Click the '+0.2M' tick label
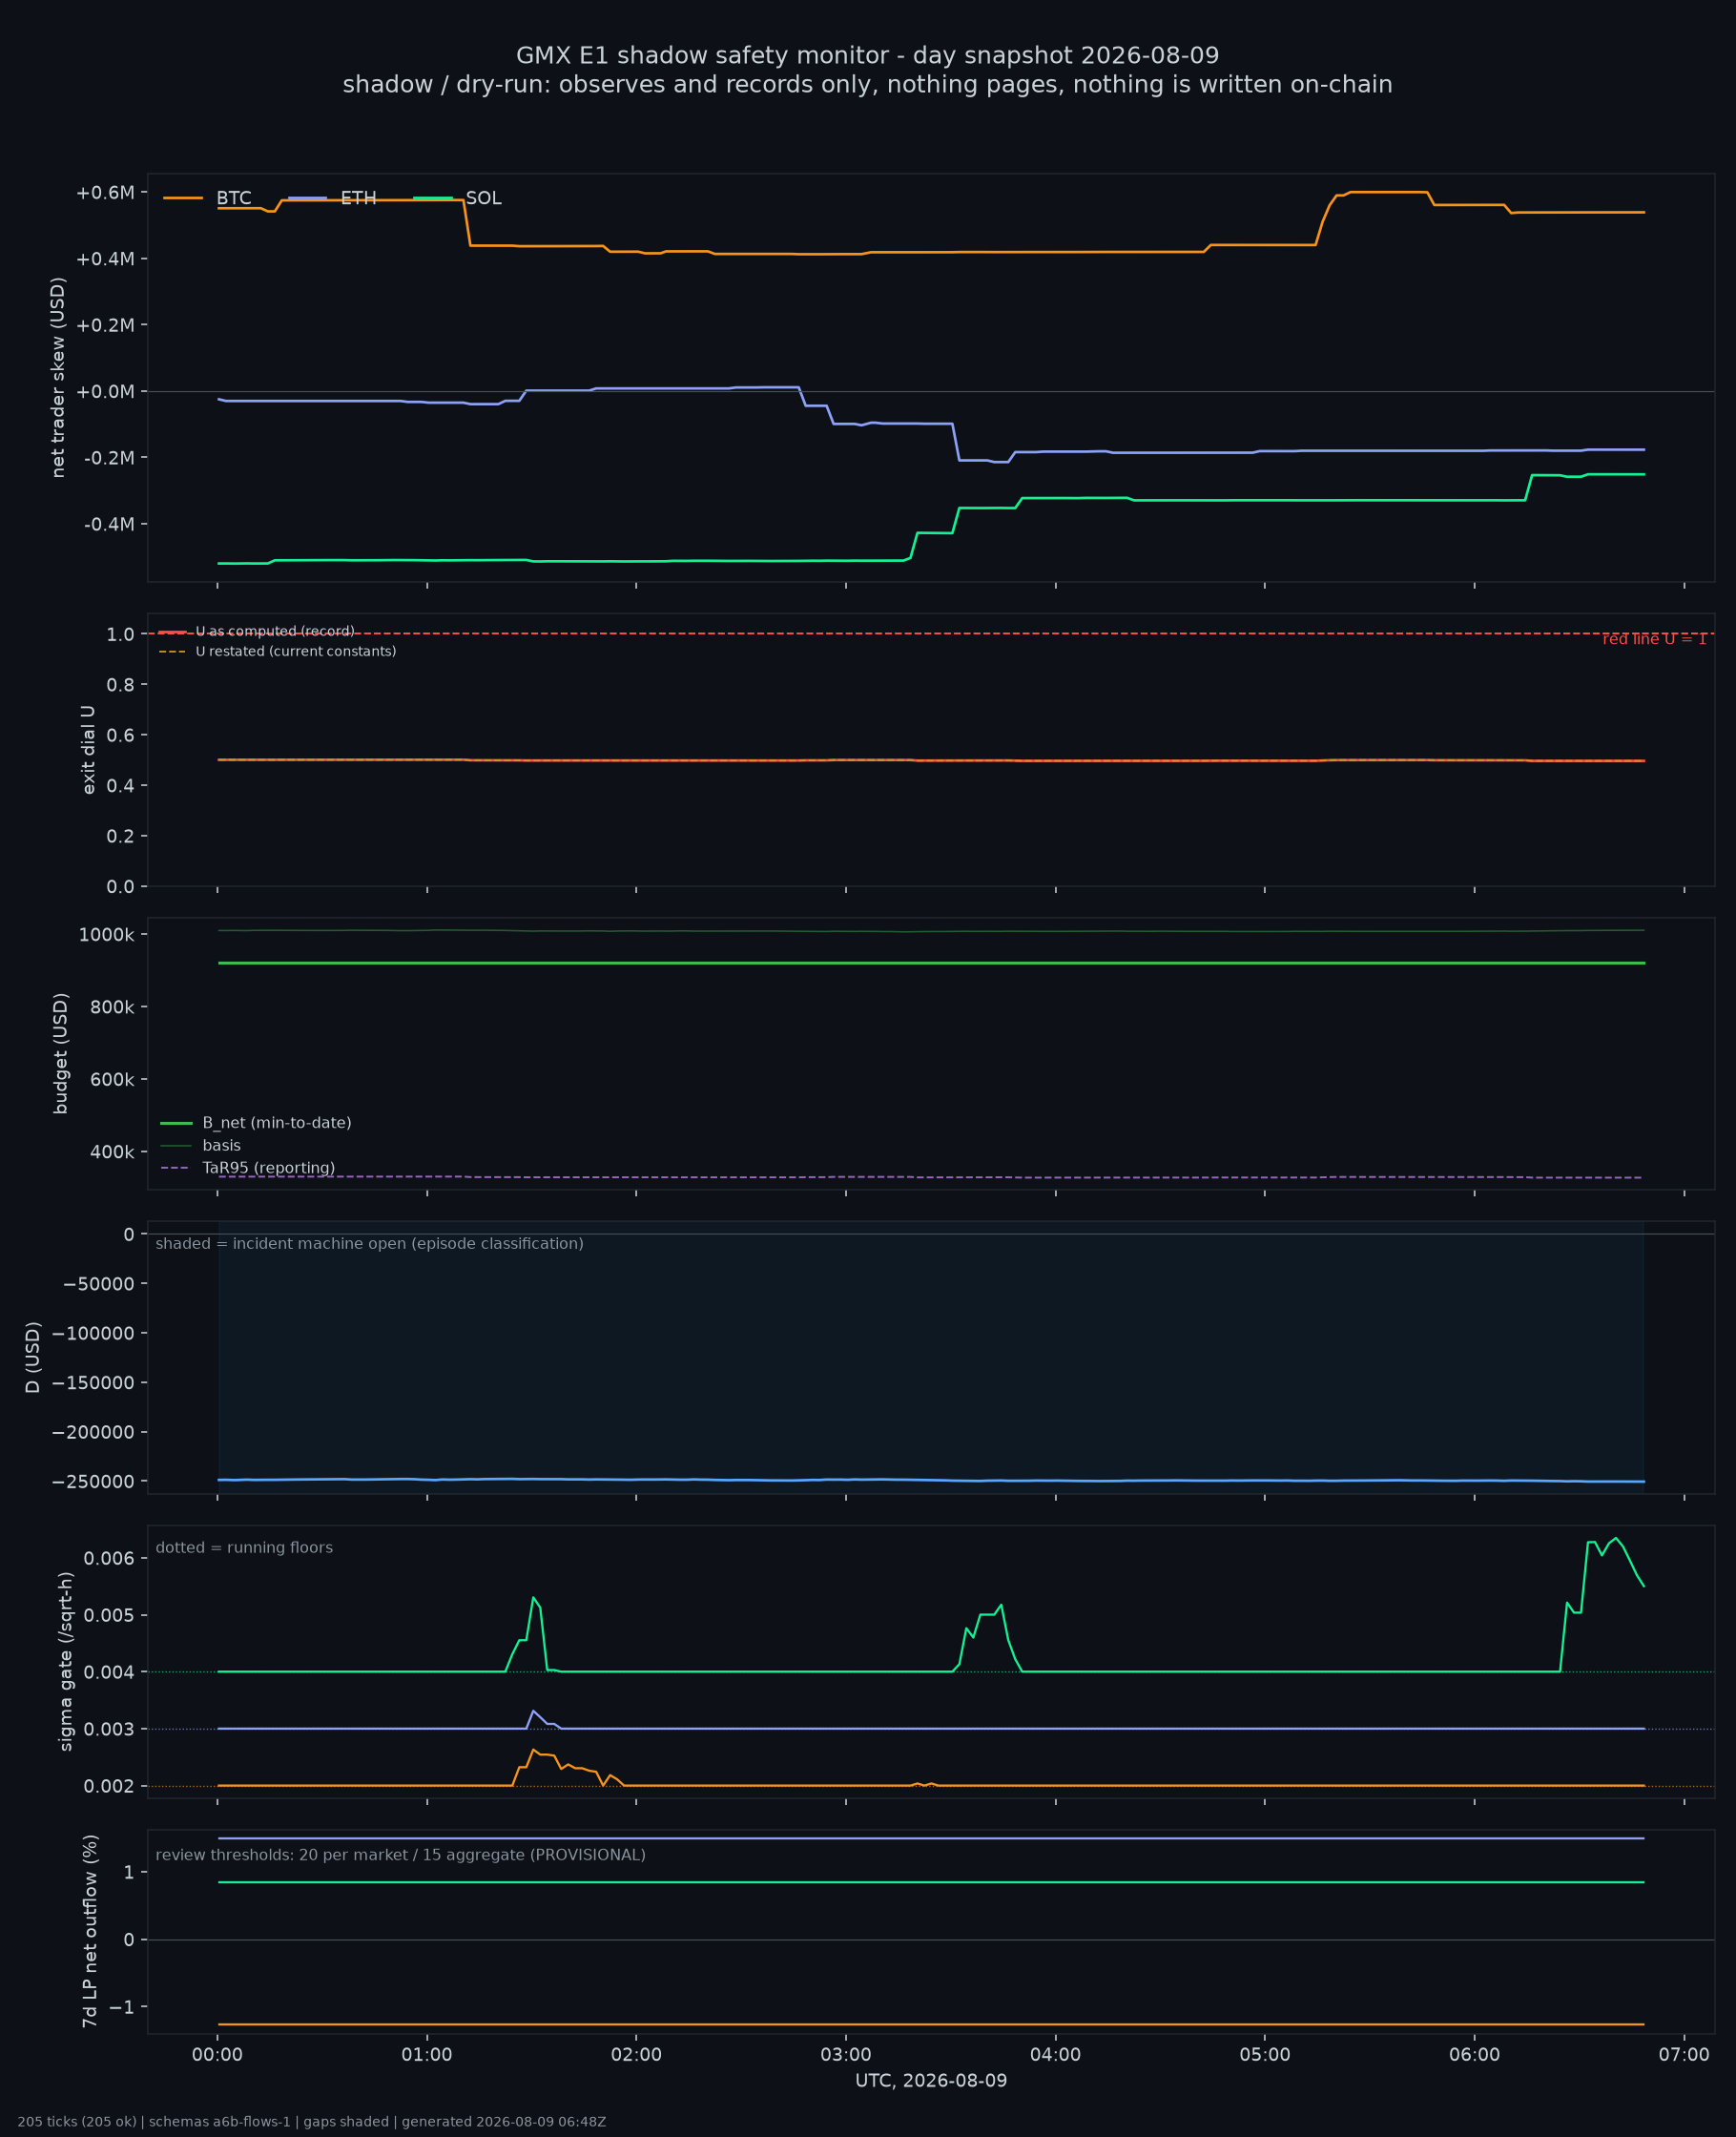 (x=105, y=325)
